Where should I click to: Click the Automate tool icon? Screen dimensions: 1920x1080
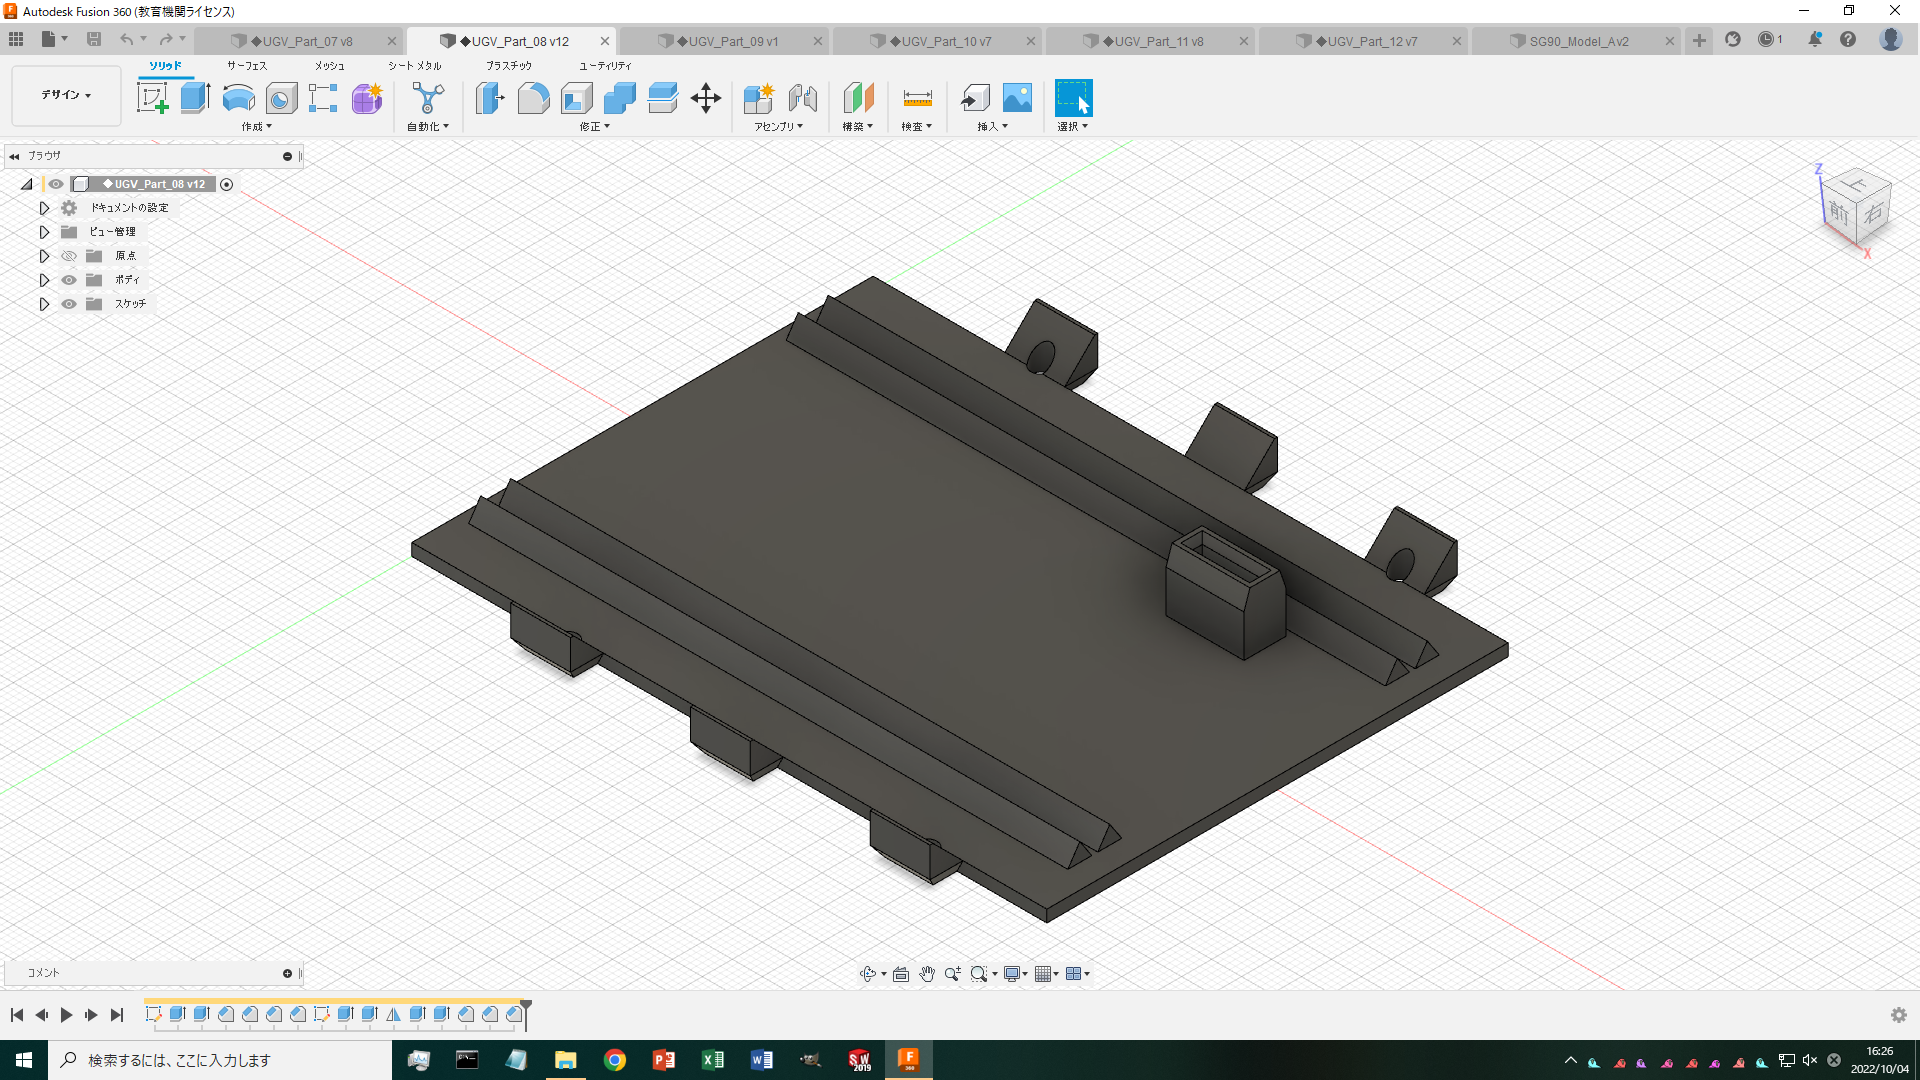[428, 98]
